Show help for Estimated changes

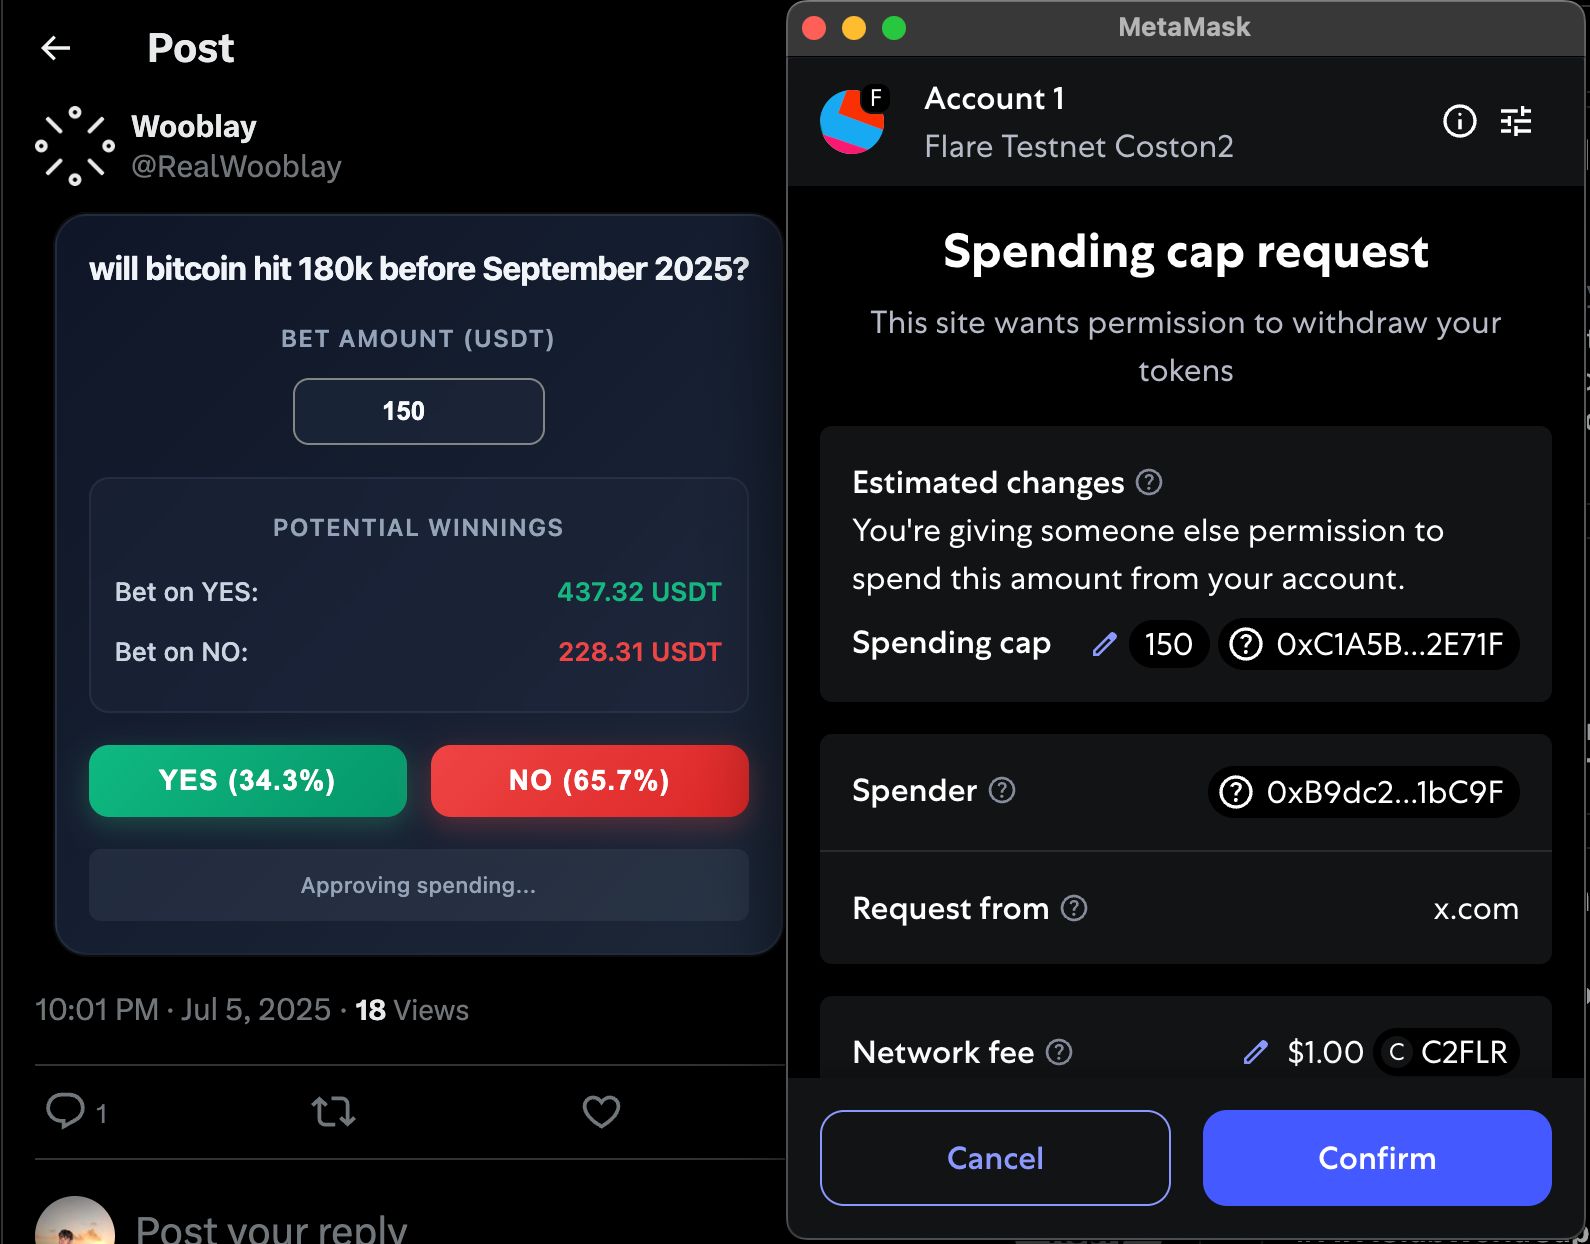click(x=1149, y=482)
